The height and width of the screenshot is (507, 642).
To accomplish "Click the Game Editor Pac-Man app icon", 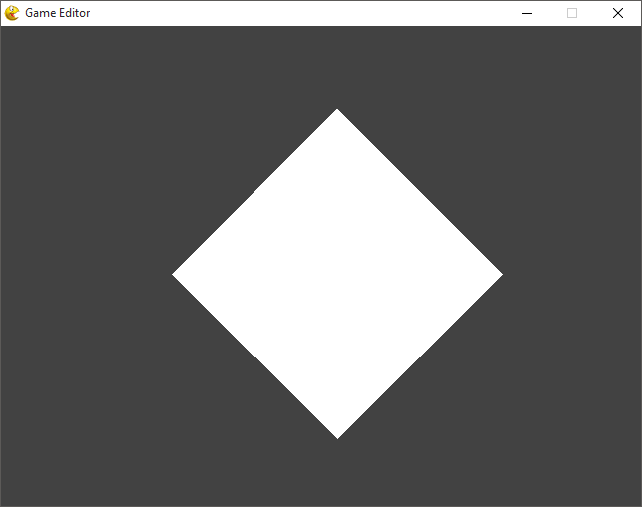I will [x=12, y=13].
